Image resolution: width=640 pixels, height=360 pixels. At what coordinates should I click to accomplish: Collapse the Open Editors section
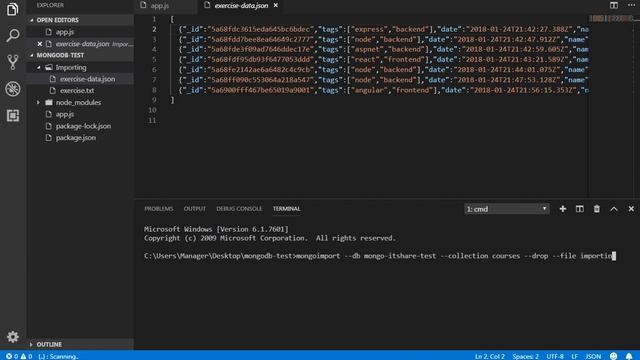(32, 20)
